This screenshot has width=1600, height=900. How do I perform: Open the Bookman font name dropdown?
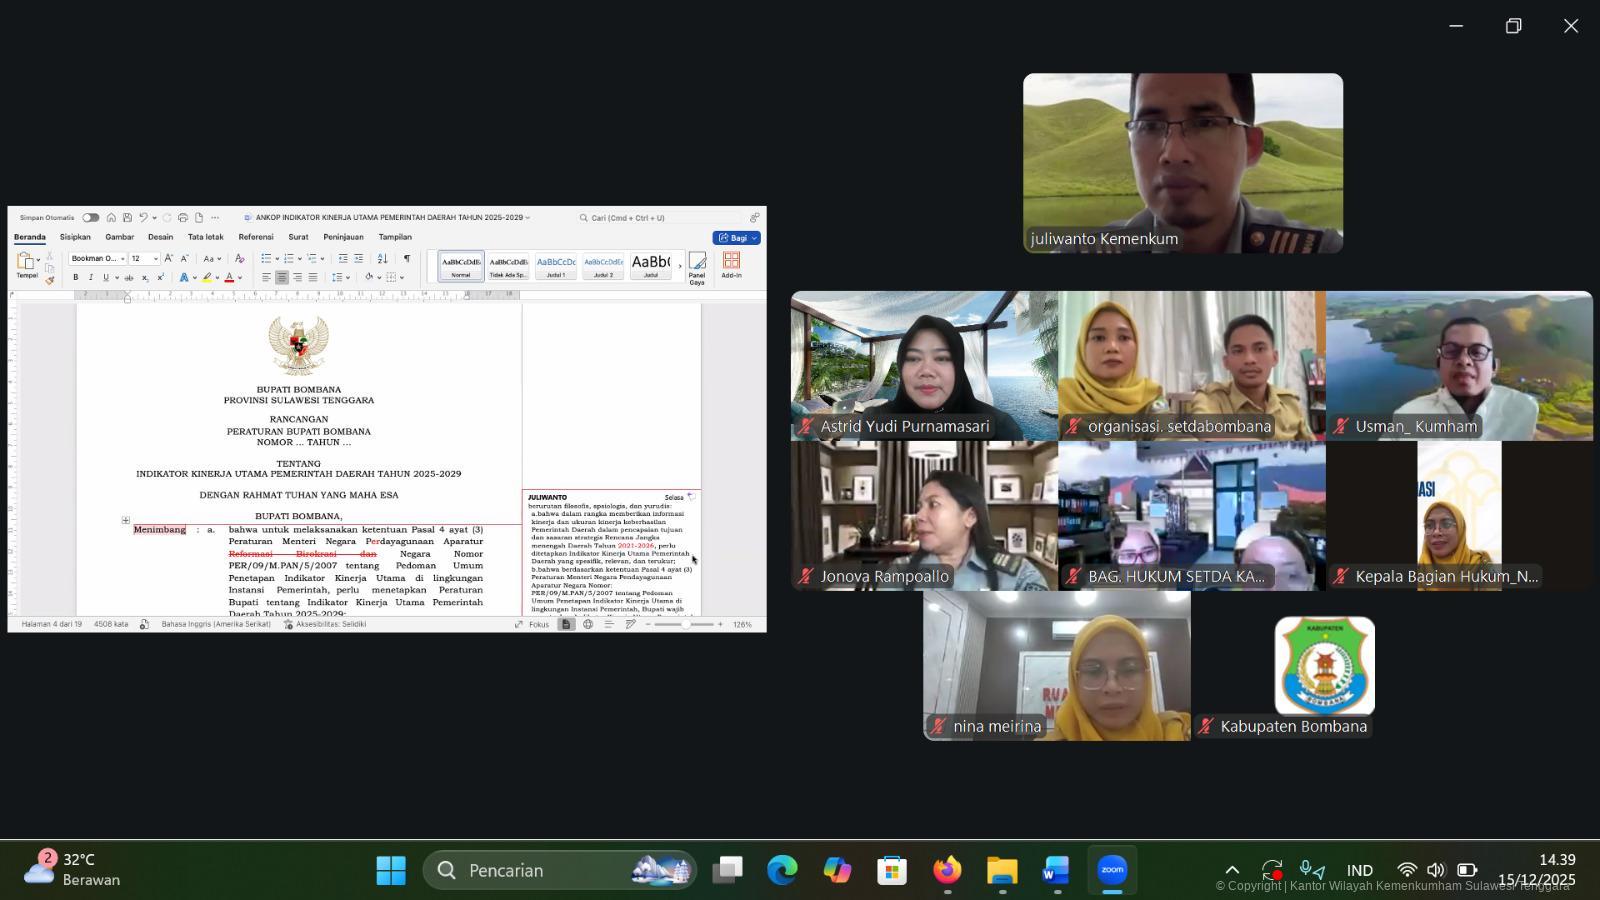[98, 259]
